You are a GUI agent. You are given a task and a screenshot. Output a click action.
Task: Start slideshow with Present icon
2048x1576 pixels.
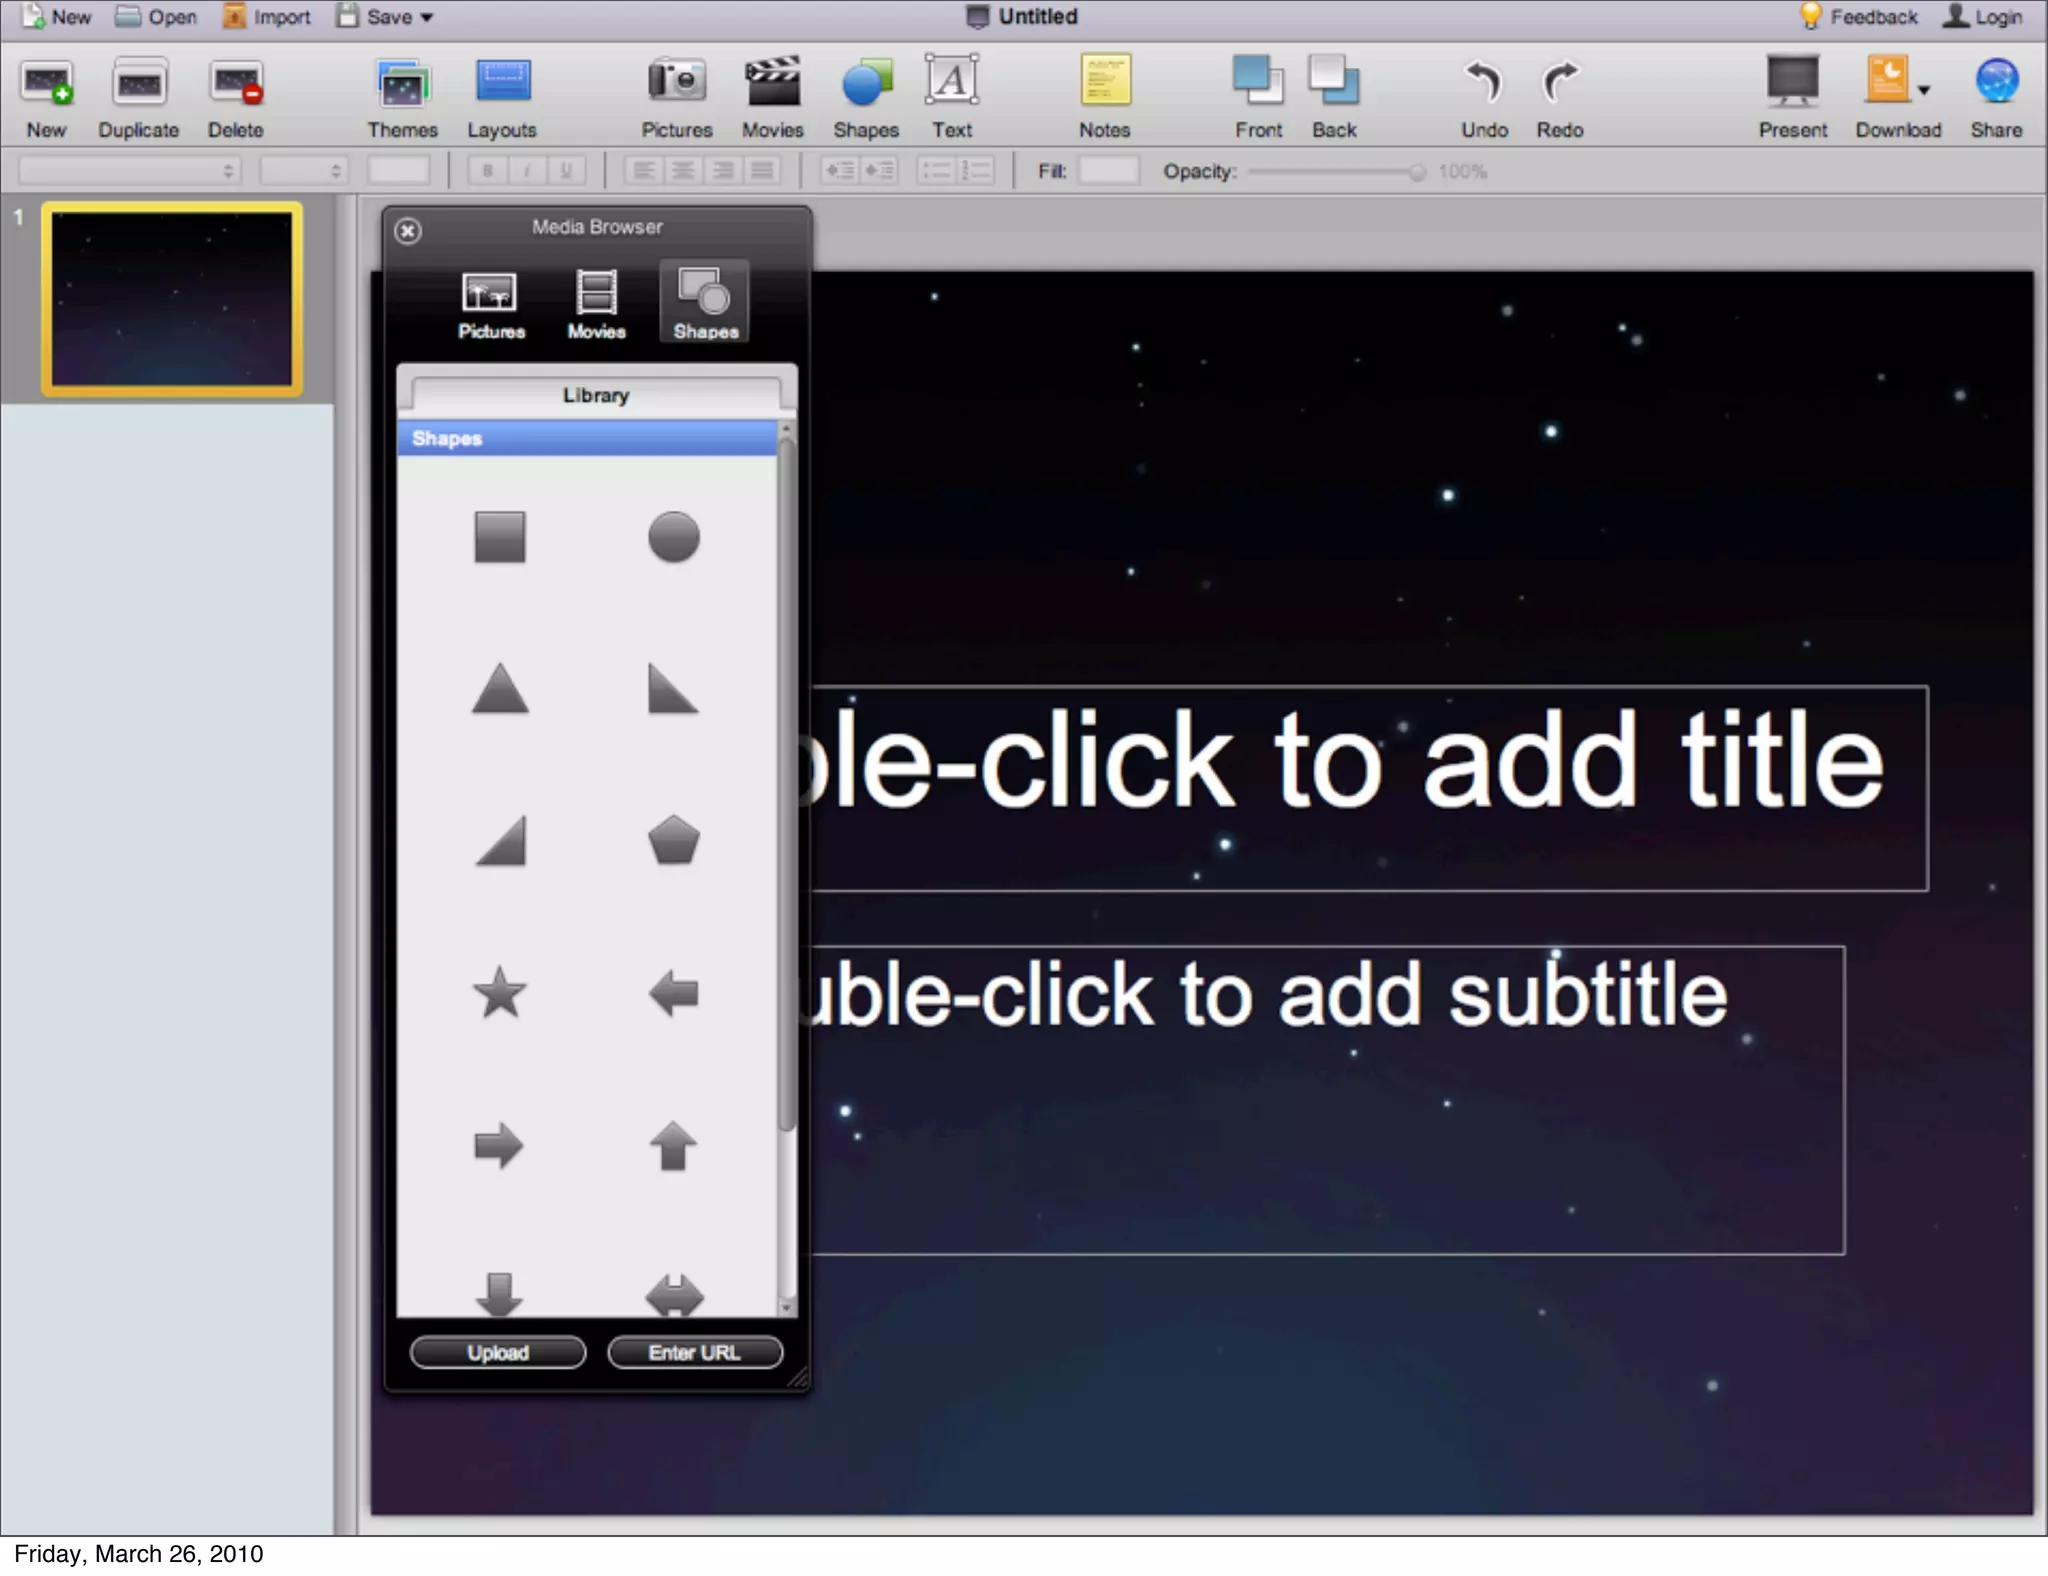pos(1792,81)
